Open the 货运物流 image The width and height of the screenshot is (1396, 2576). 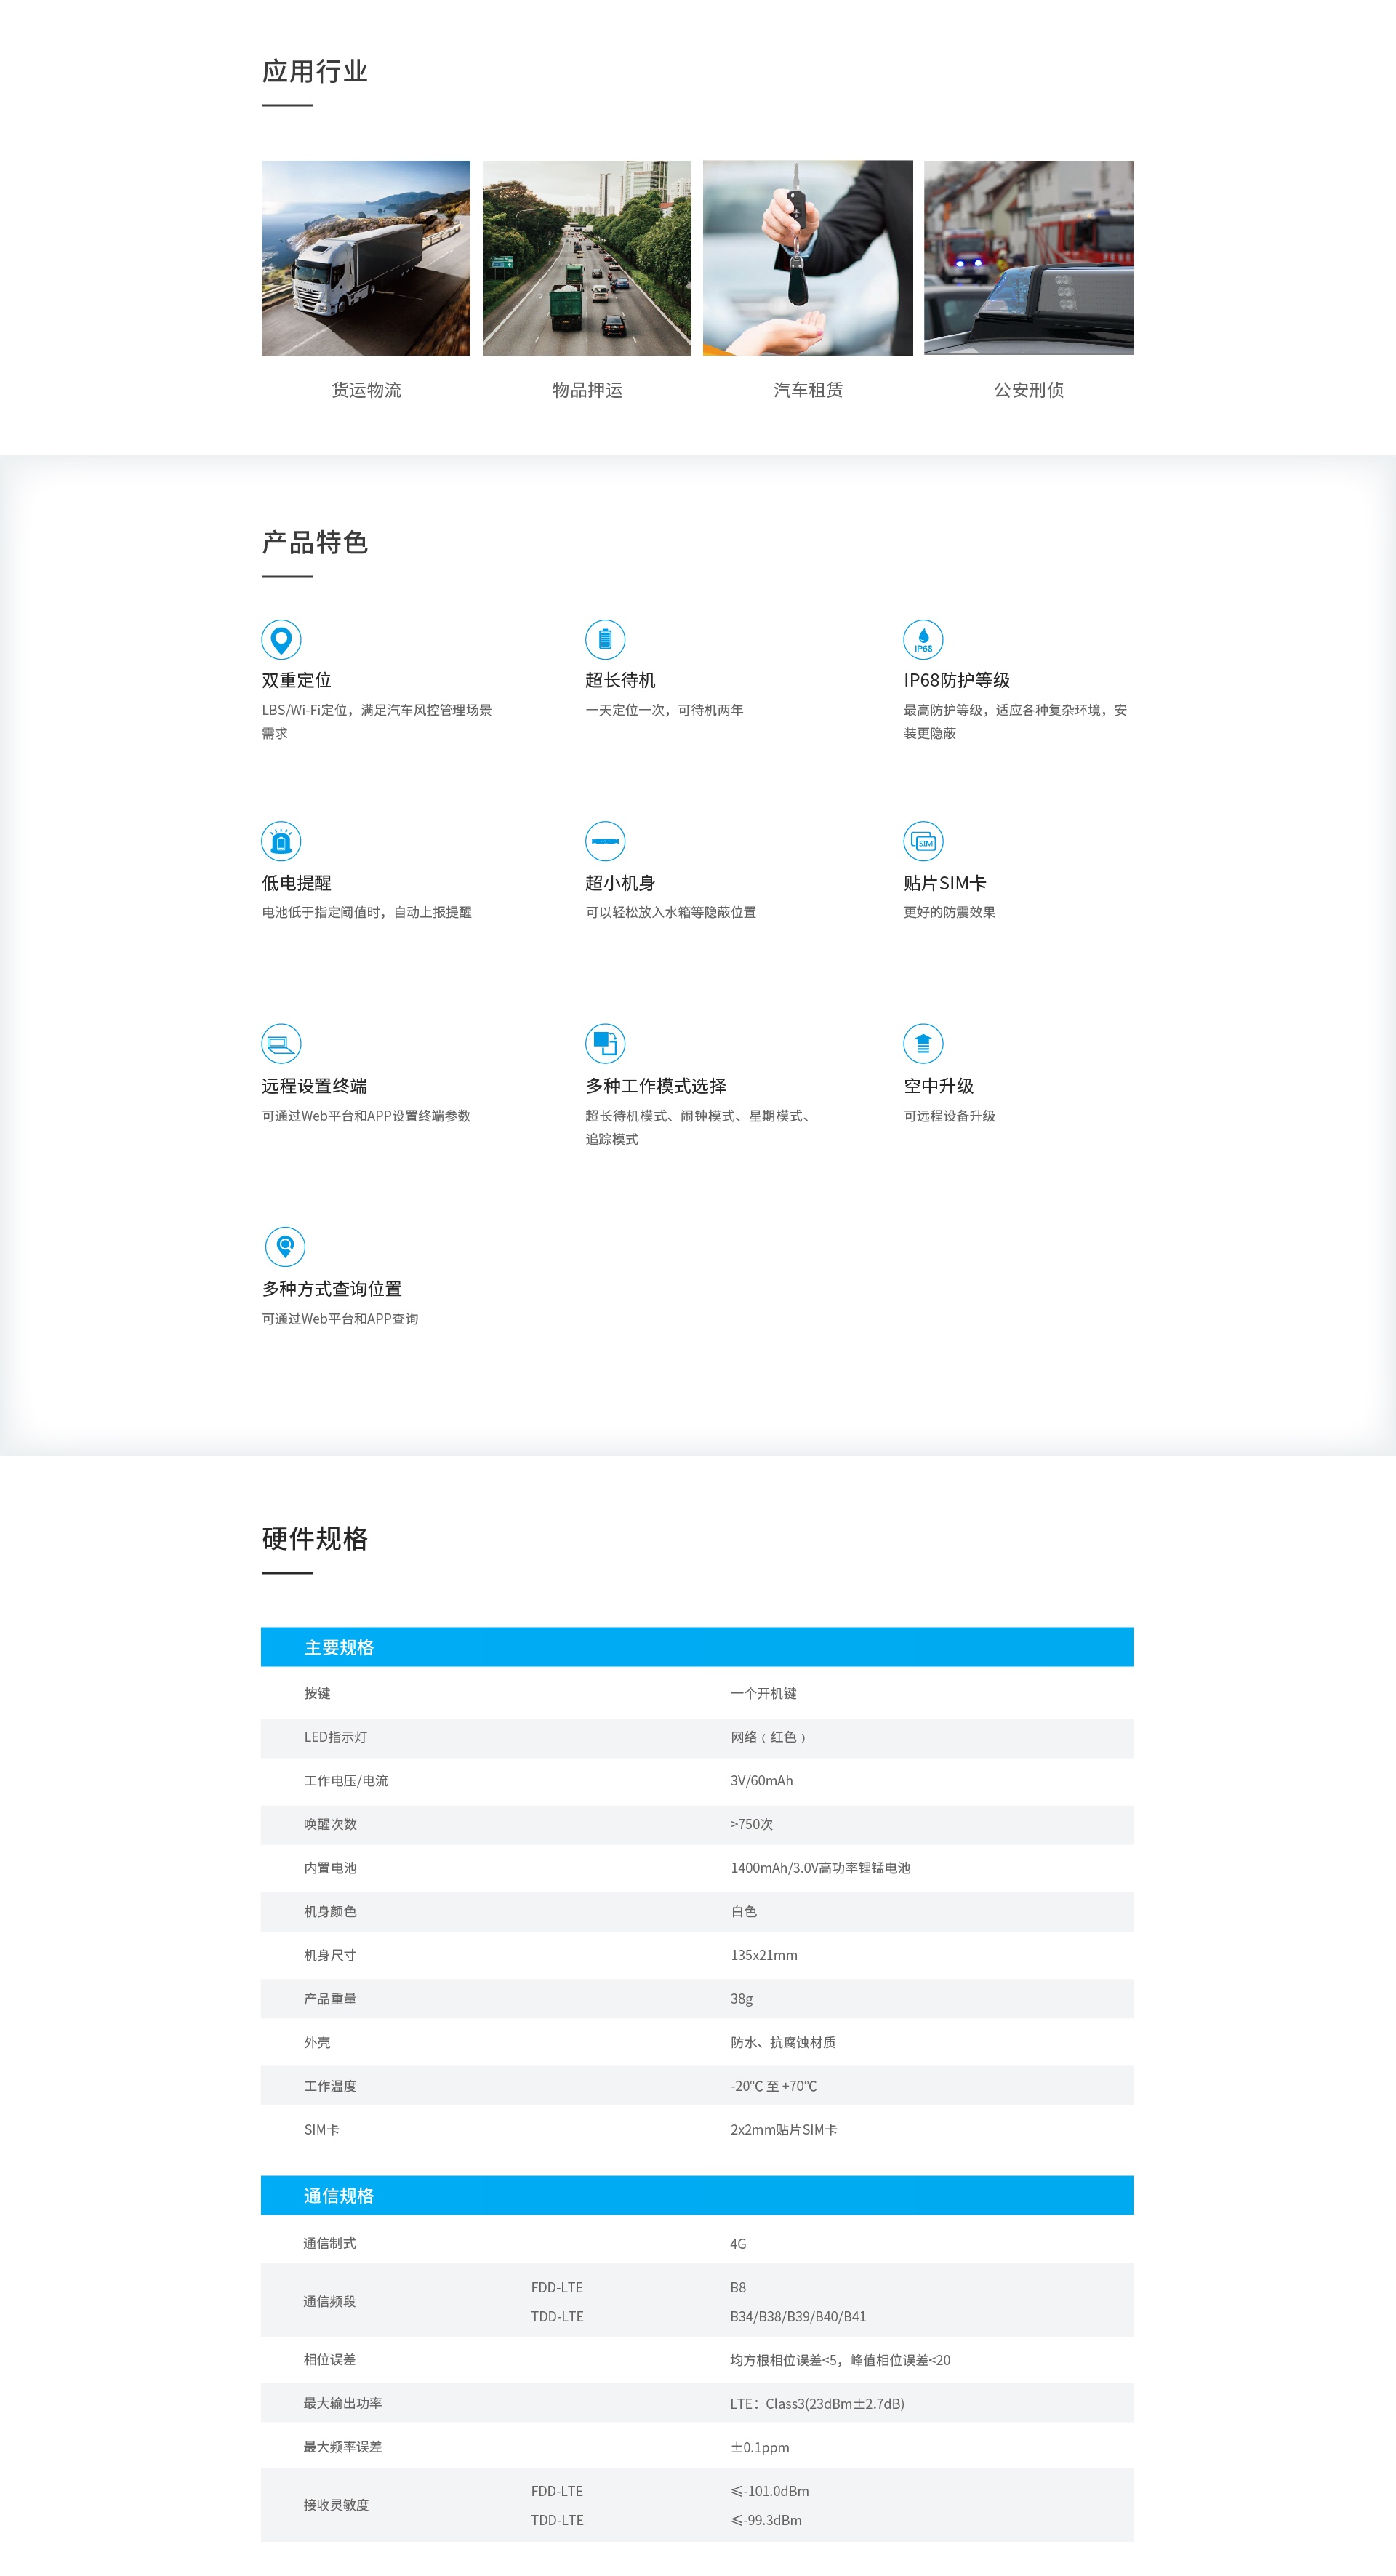pyautogui.click(x=365, y=260)
